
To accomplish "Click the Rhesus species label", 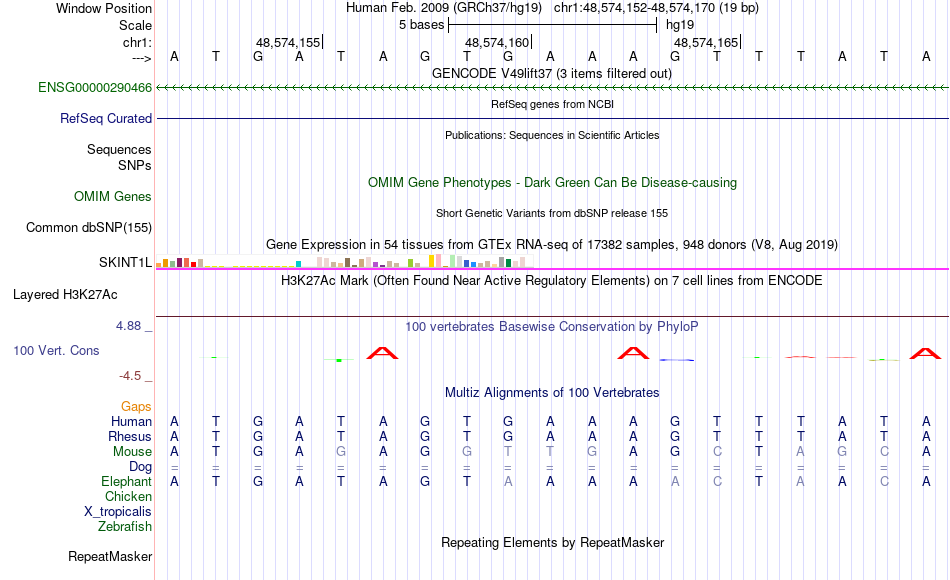I will point(130,436).
